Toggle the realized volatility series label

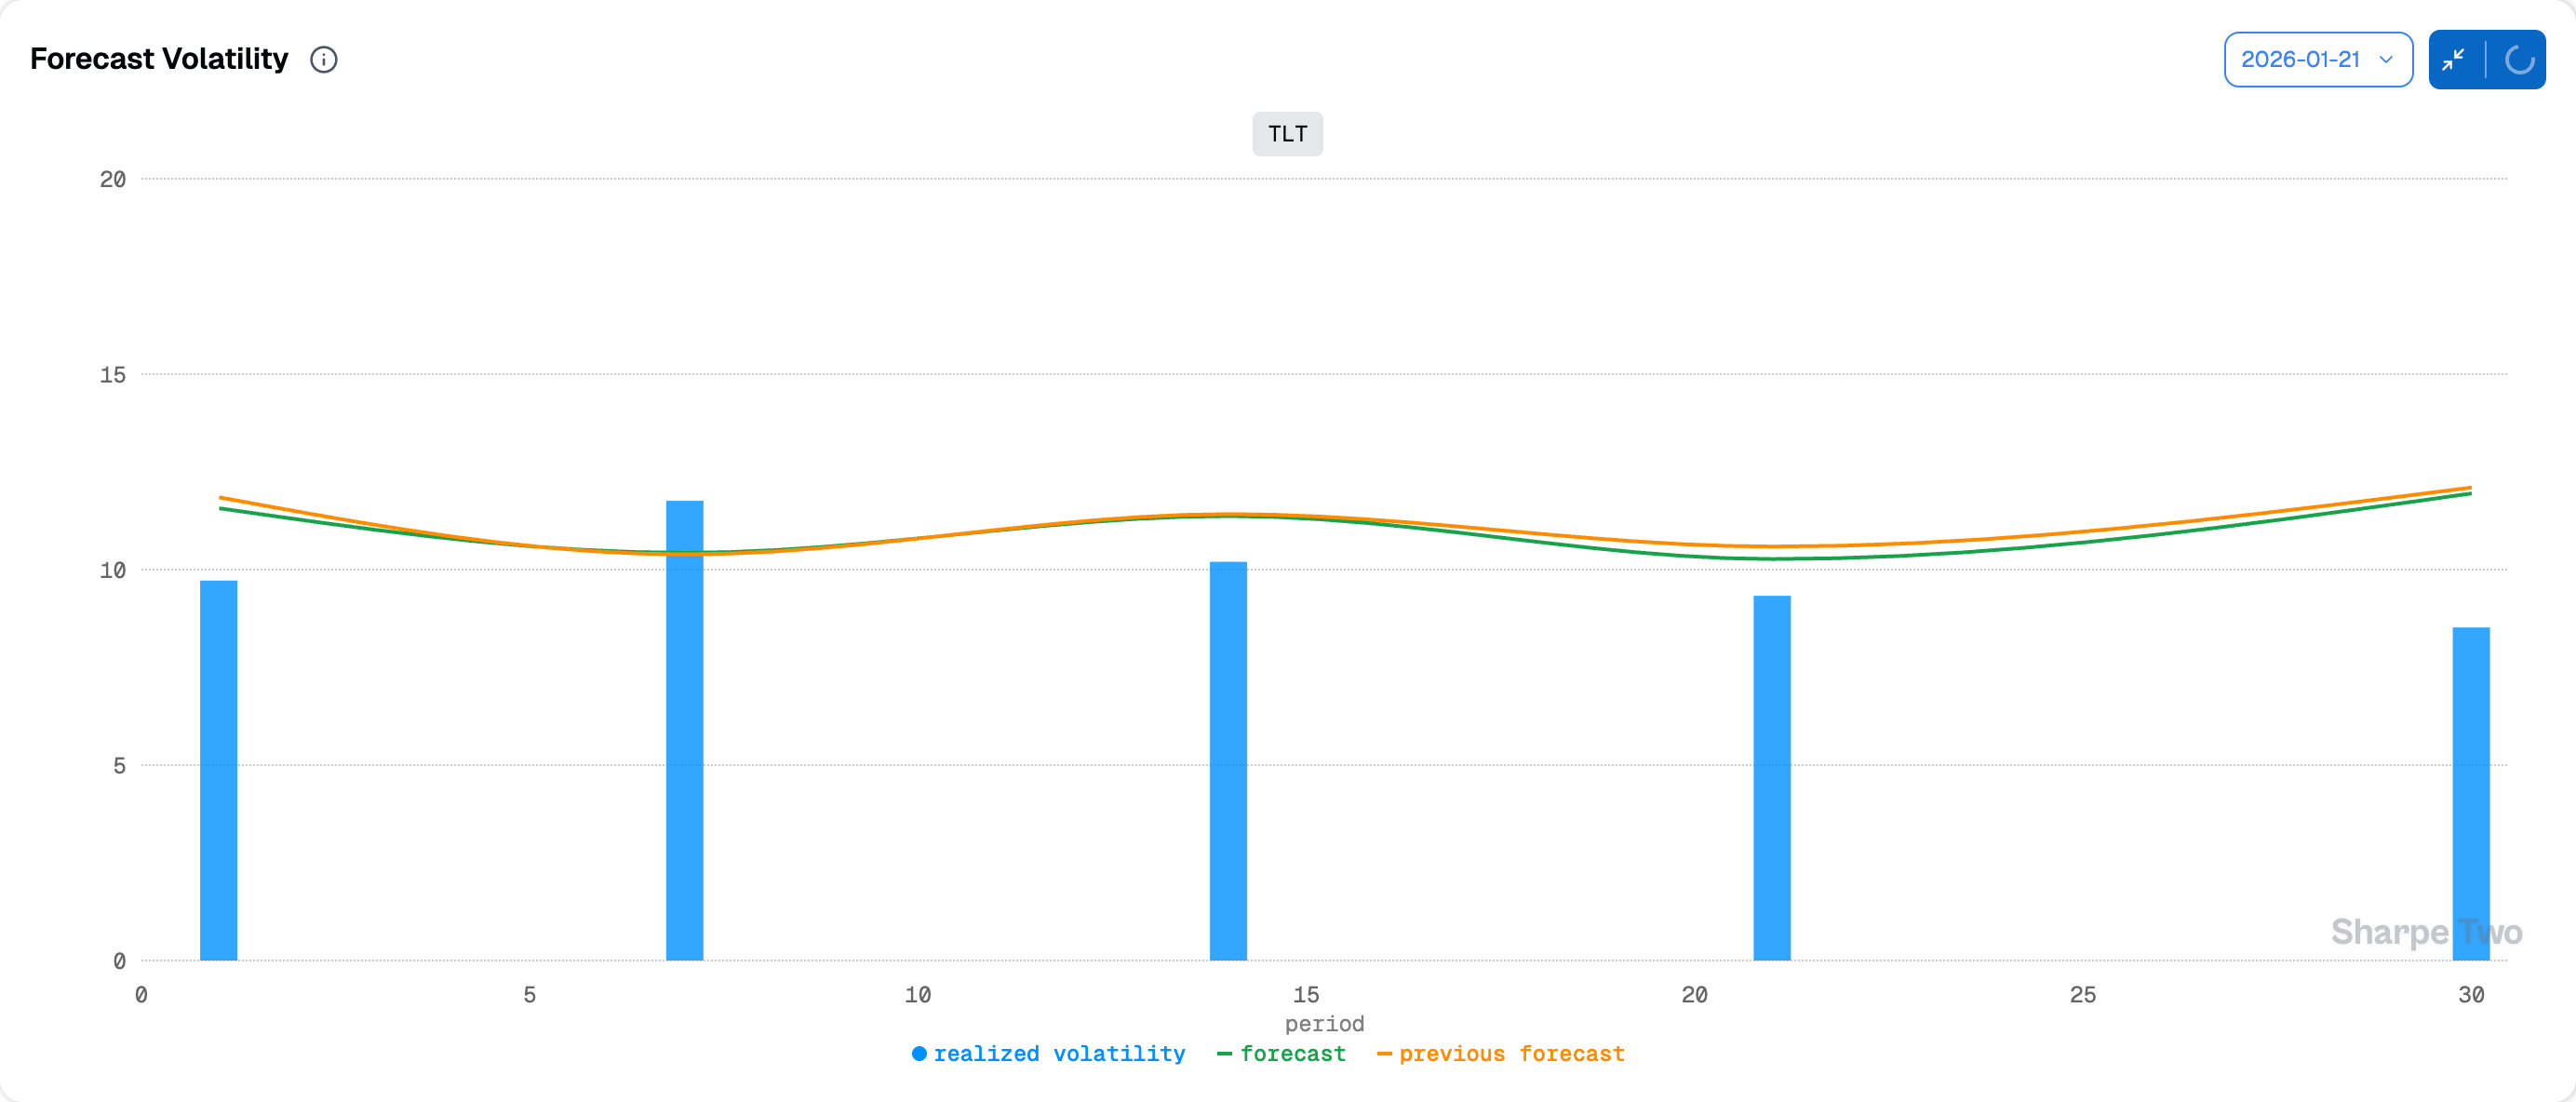[1059, 1053]
